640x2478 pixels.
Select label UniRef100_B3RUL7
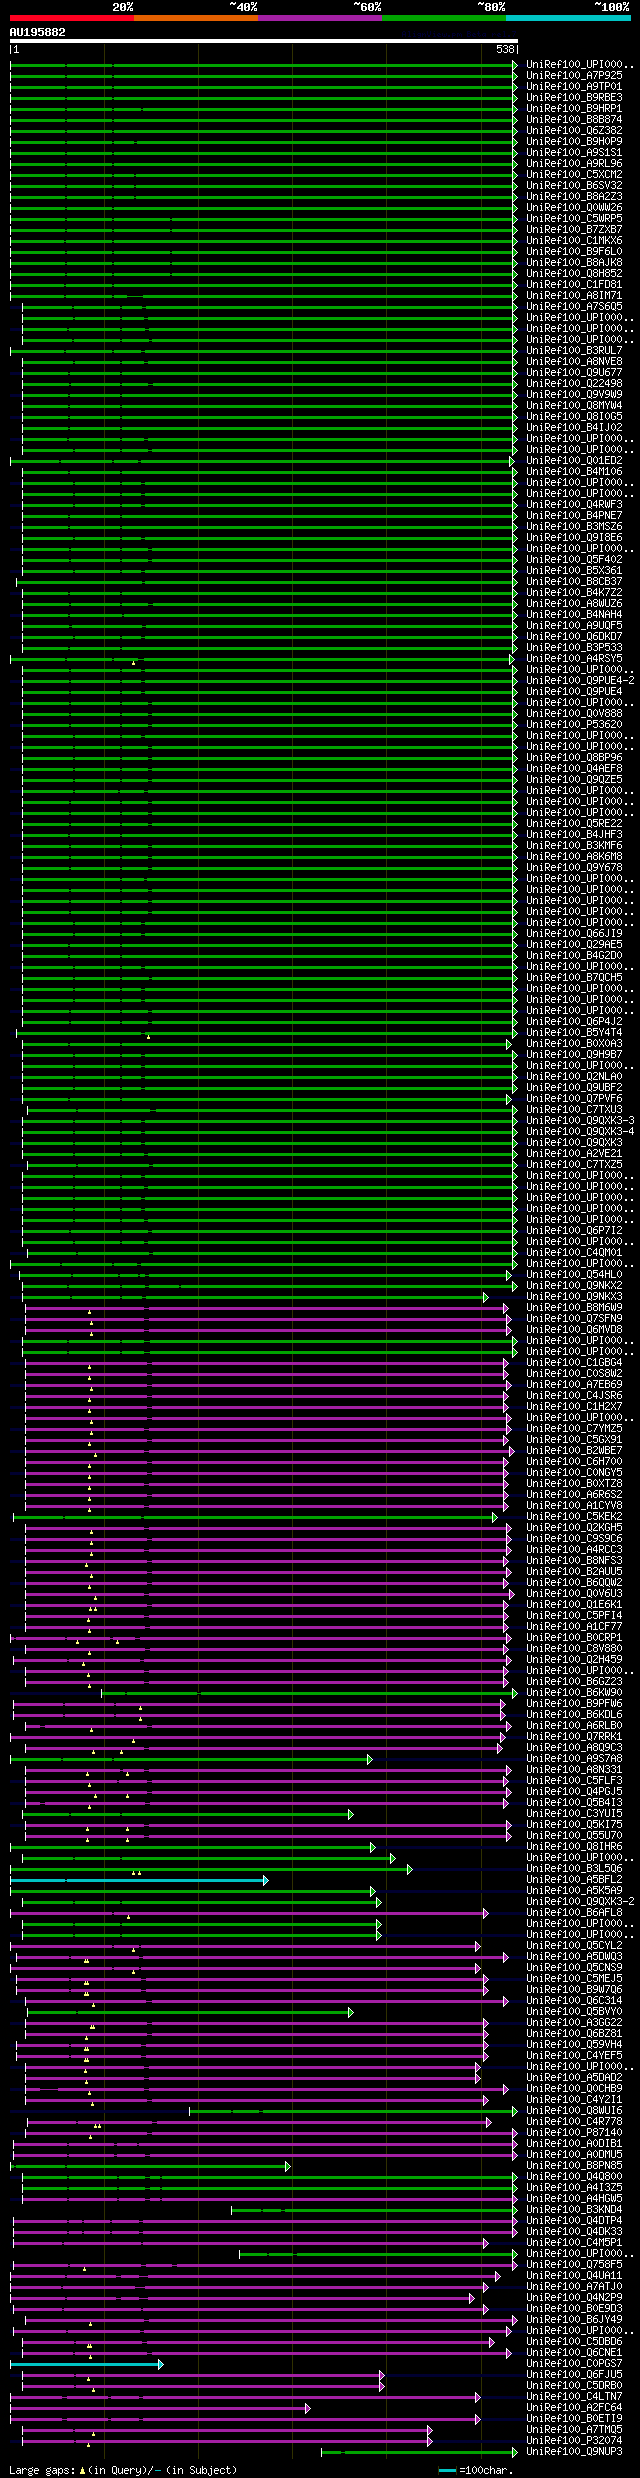(574, 350)
